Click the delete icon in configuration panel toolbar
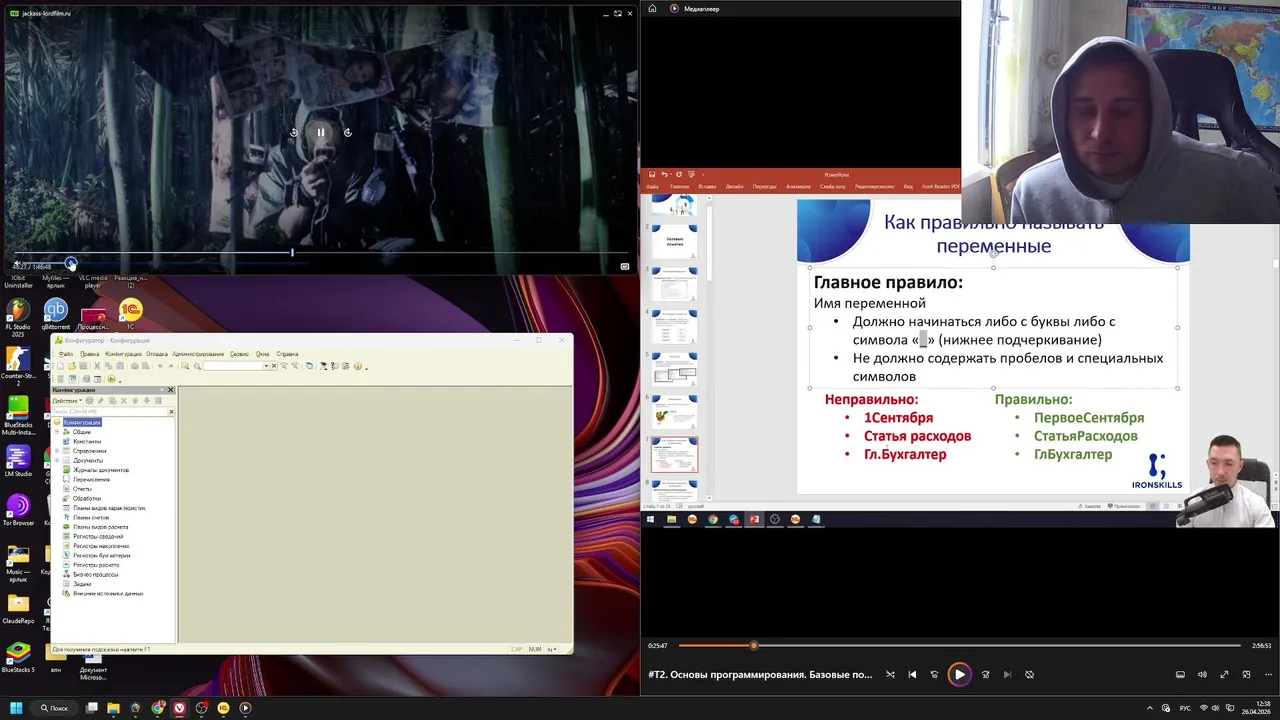This screenshot has height=720, width=1280. [123, 401]
